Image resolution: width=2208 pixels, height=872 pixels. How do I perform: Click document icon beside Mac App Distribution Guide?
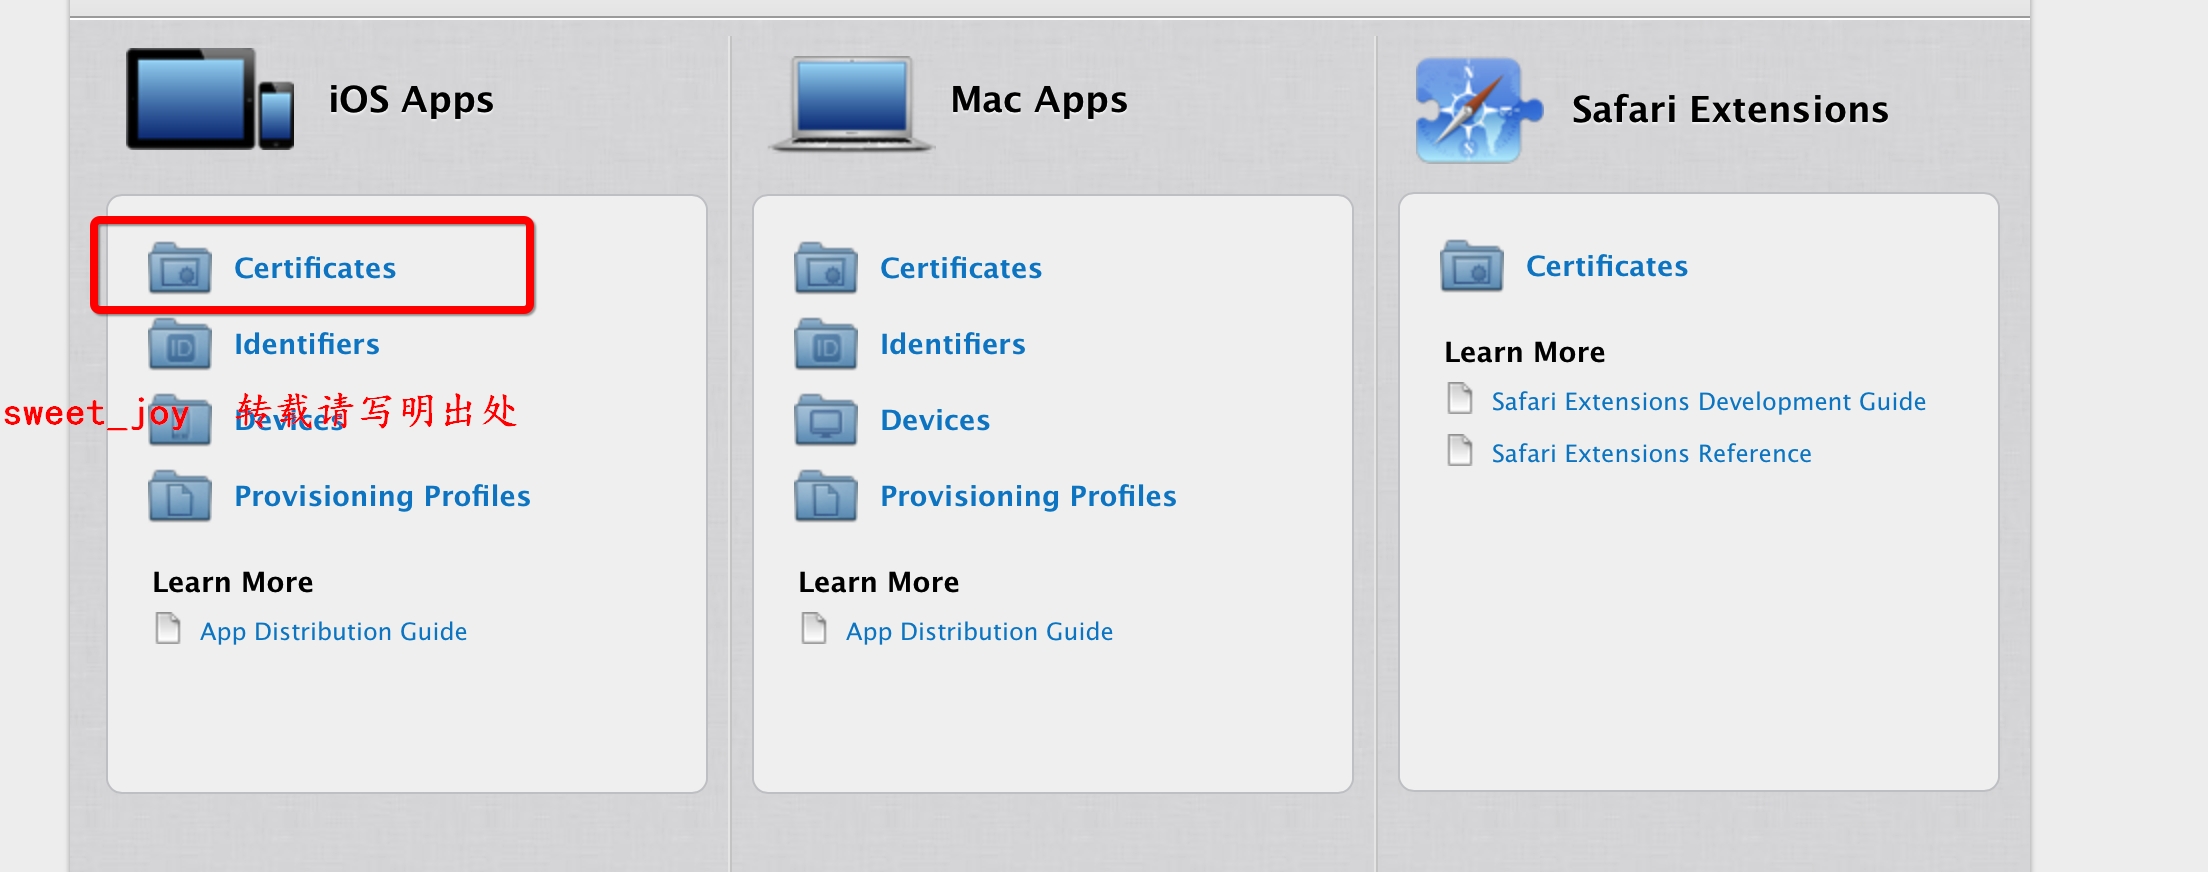click(814, 629)
